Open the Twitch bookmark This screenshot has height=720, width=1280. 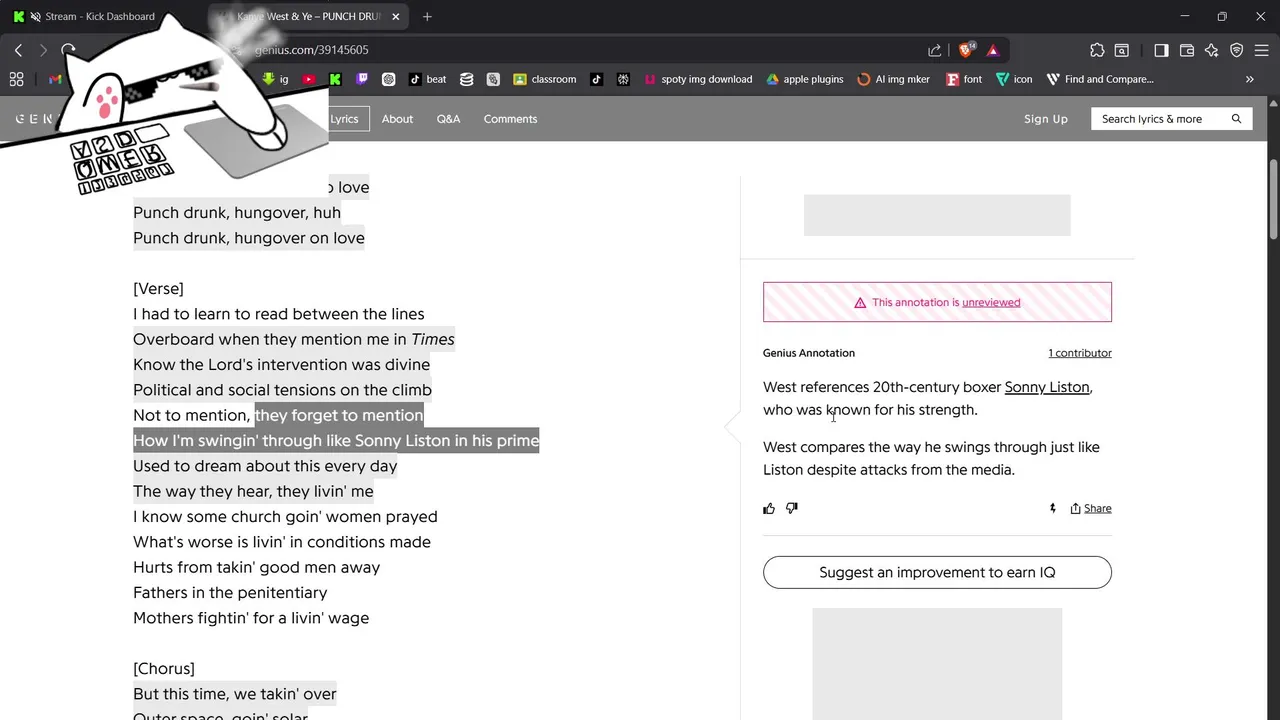(x=362, y=79)
